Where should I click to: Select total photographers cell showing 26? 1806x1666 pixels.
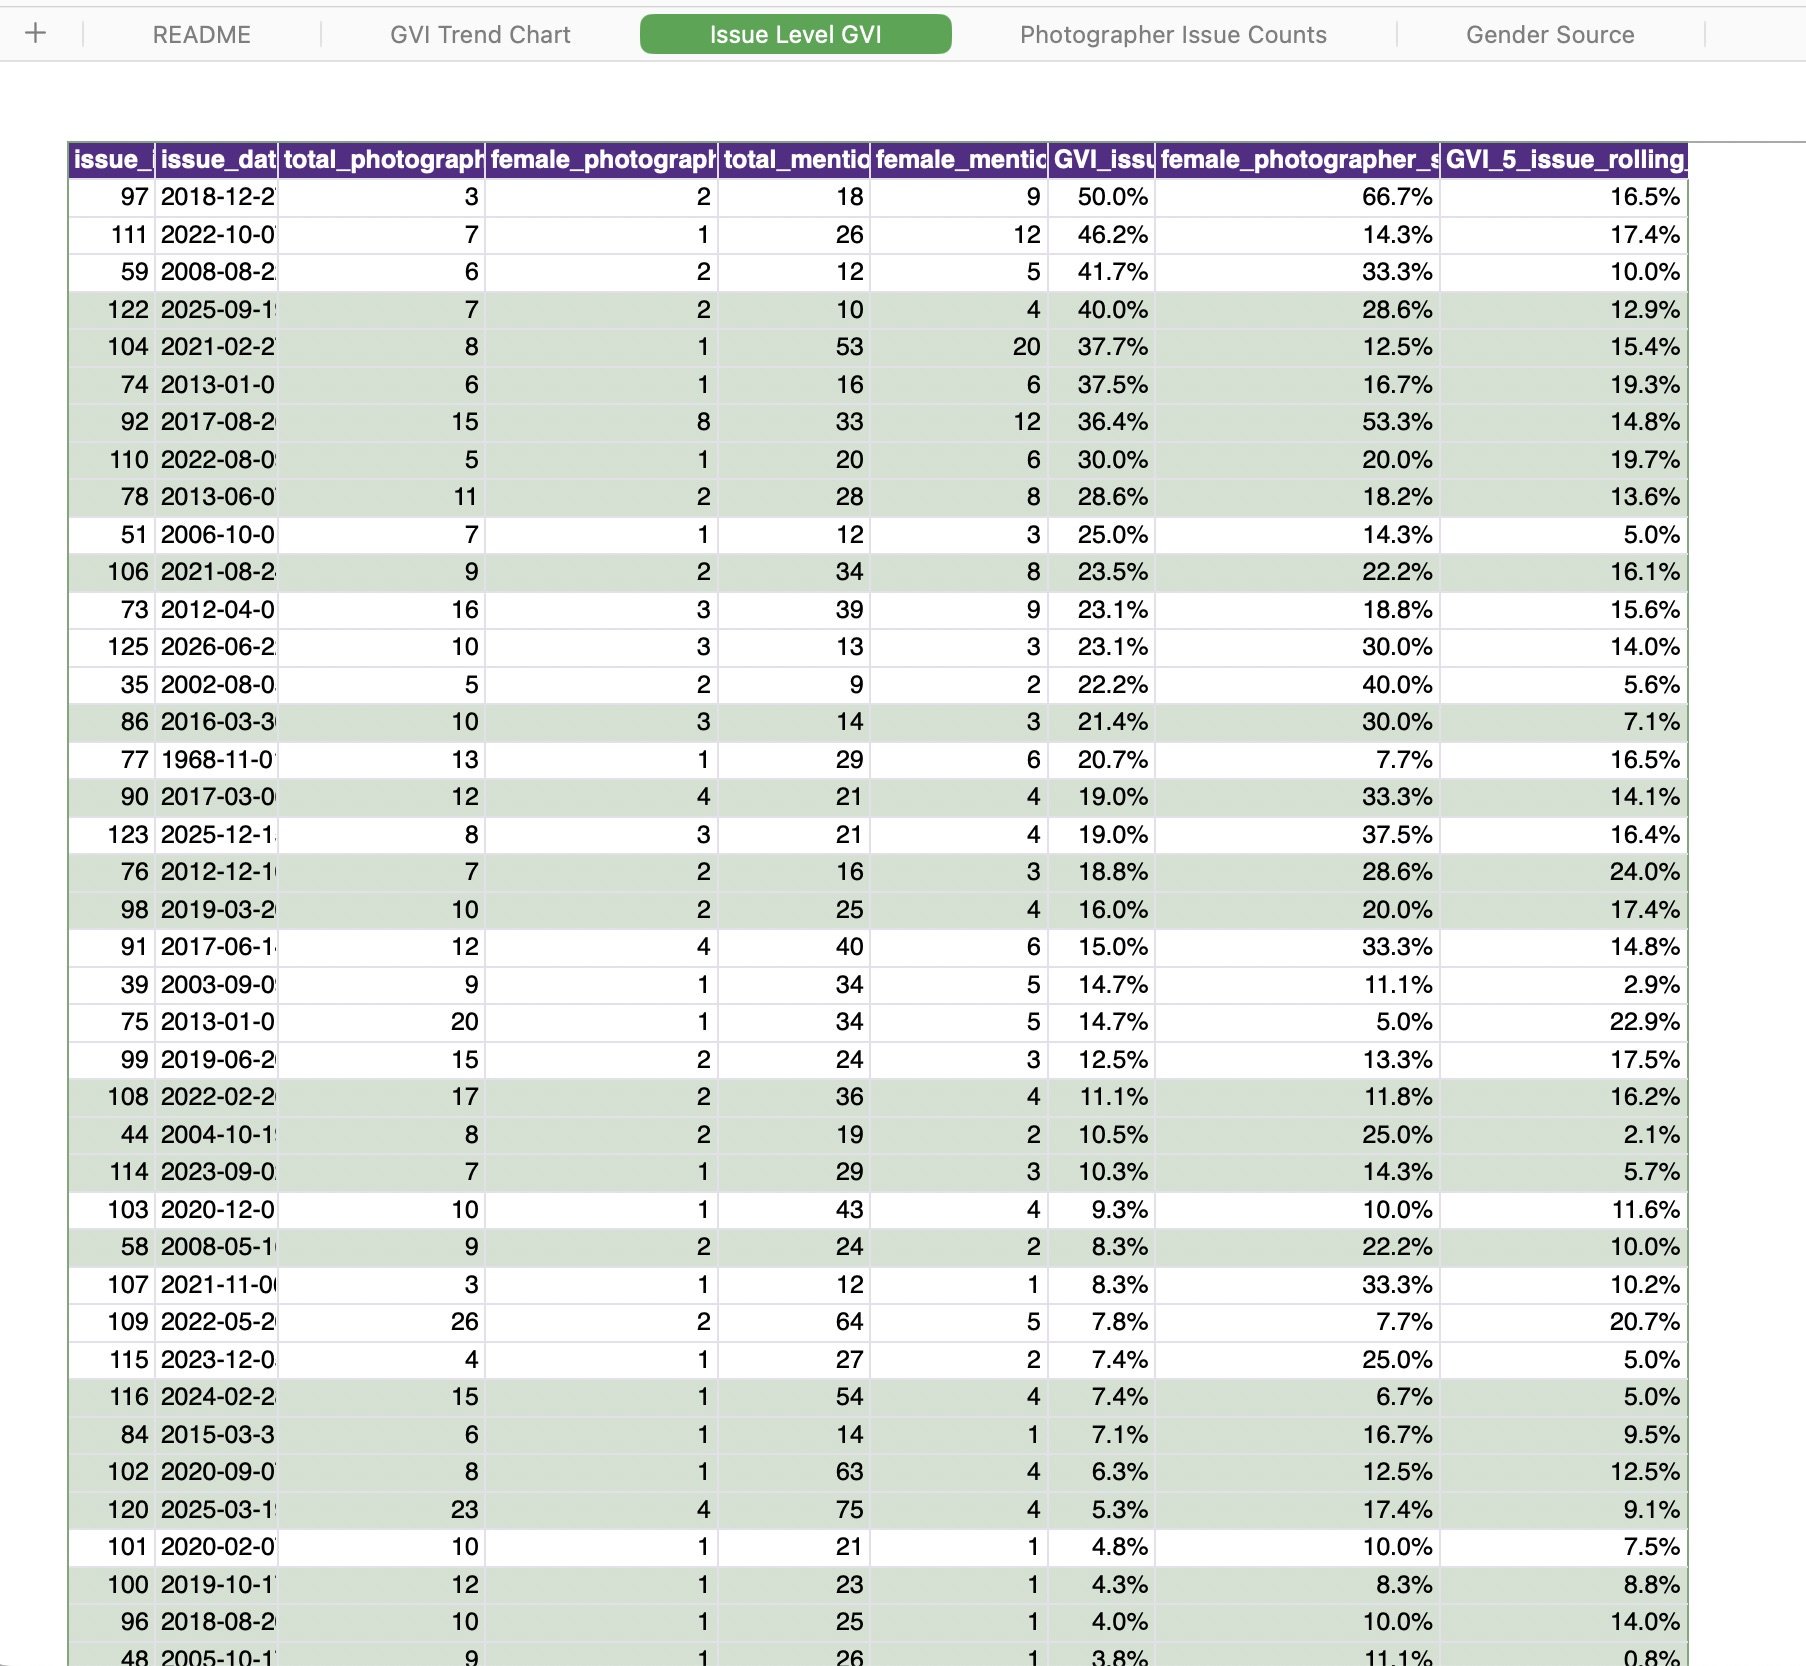coord(381,1322)
